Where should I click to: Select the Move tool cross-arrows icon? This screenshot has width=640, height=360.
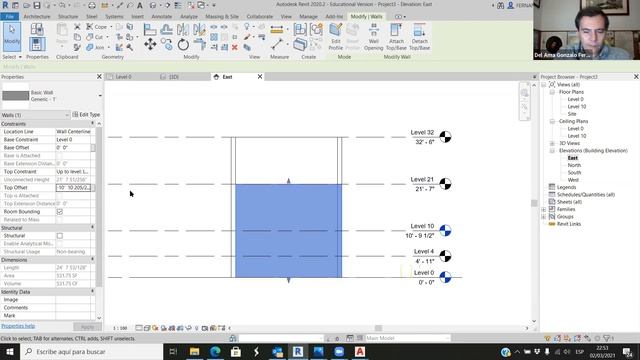[150, 44]
